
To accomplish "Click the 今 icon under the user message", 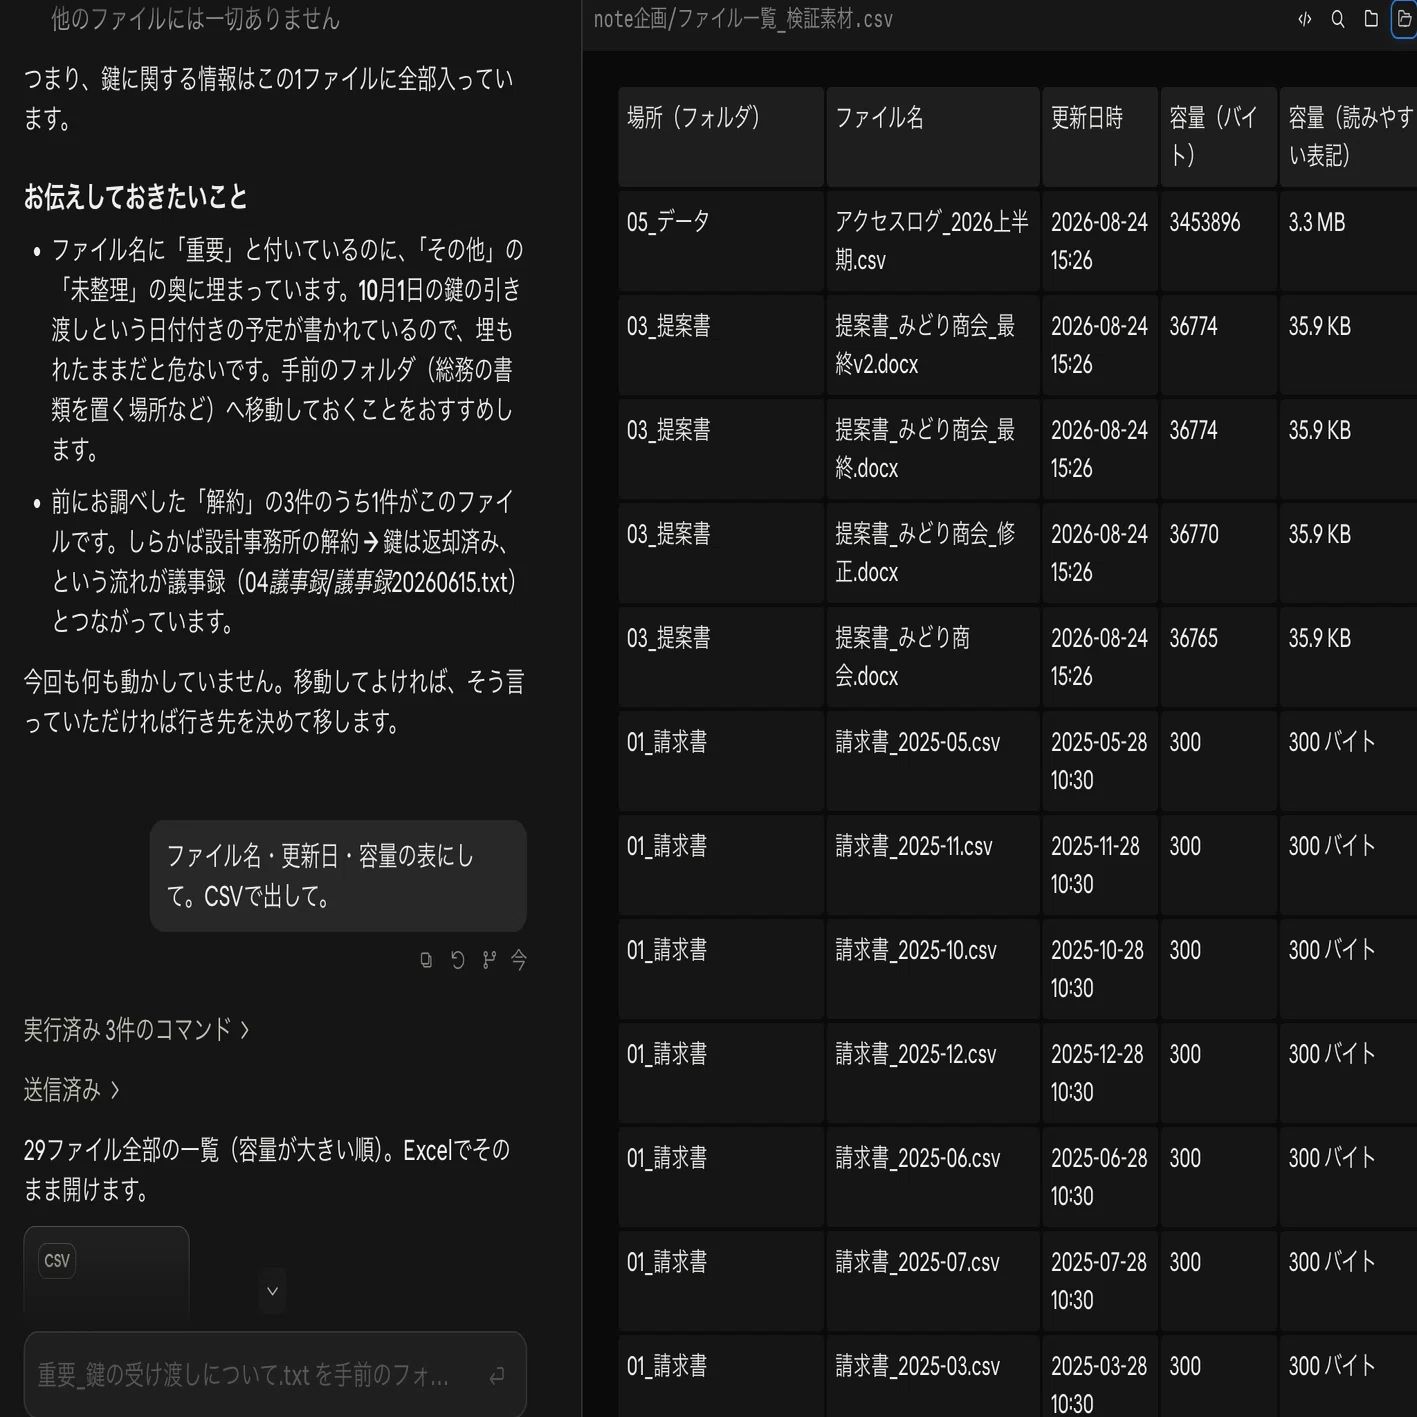I will click(518, 960).
